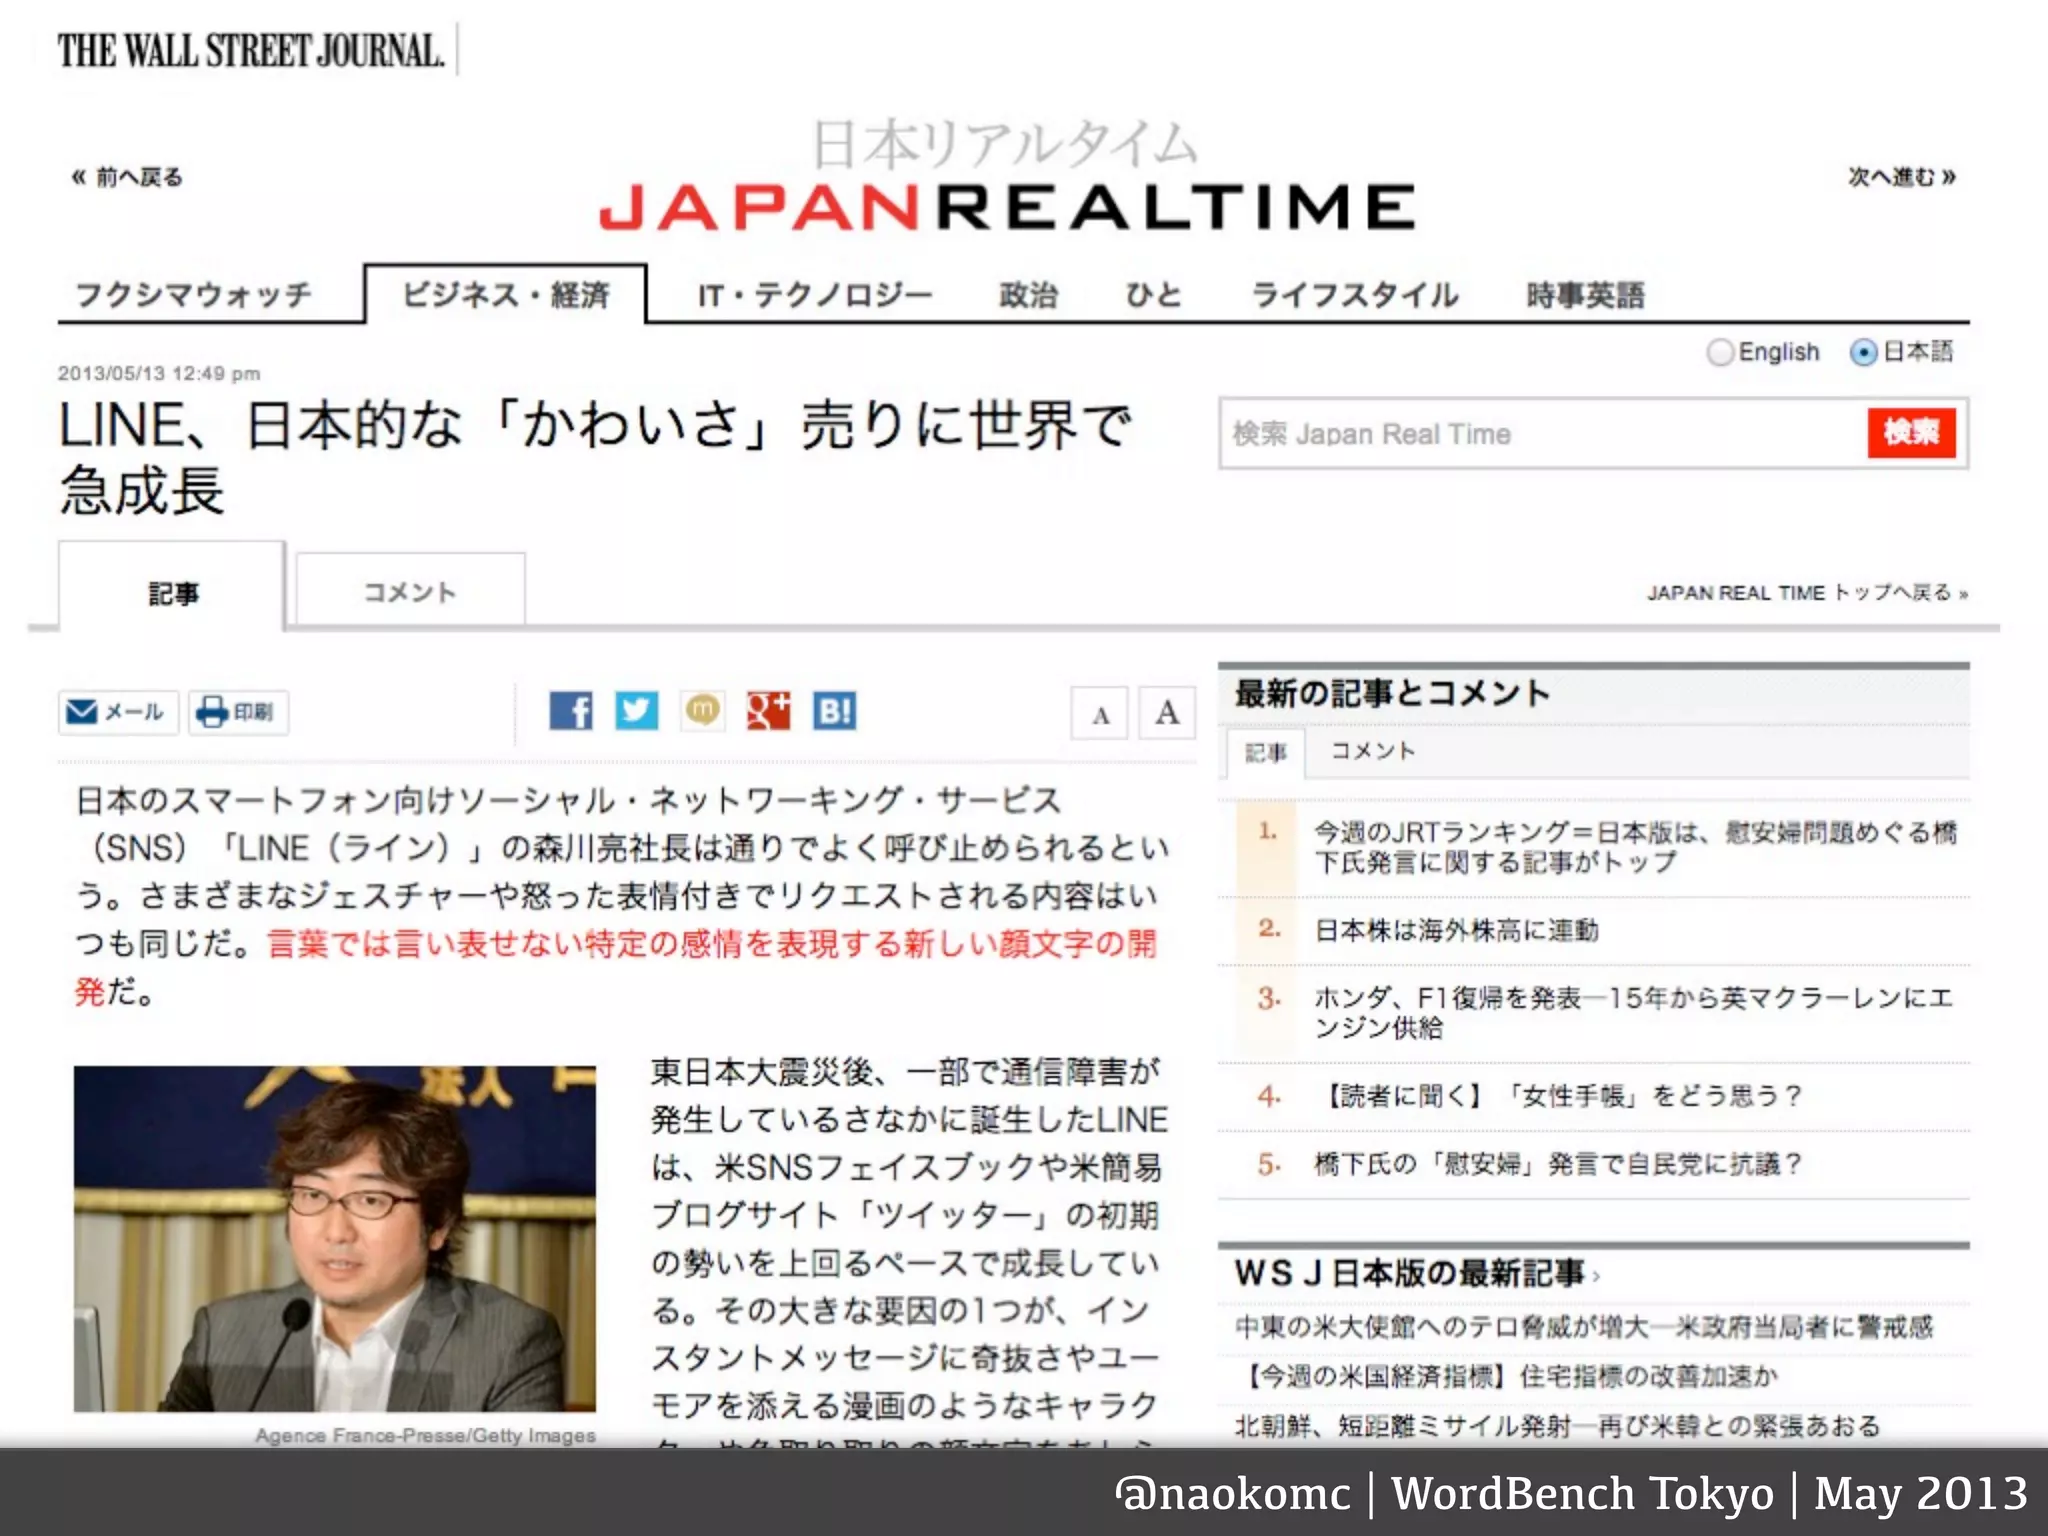This screenshot has width=2048, height=1536.
Task: Select the English language radio button
Action: pos(1719,352)
